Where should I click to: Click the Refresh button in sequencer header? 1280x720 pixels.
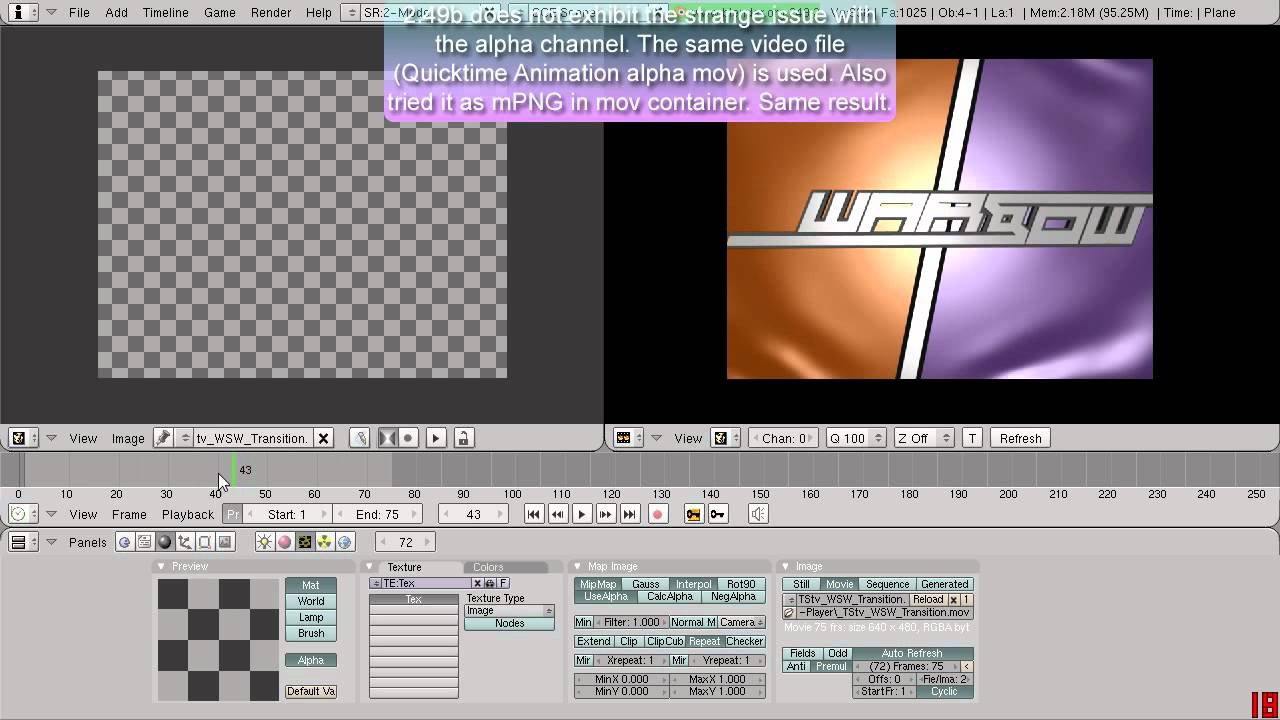point(1020,438)
